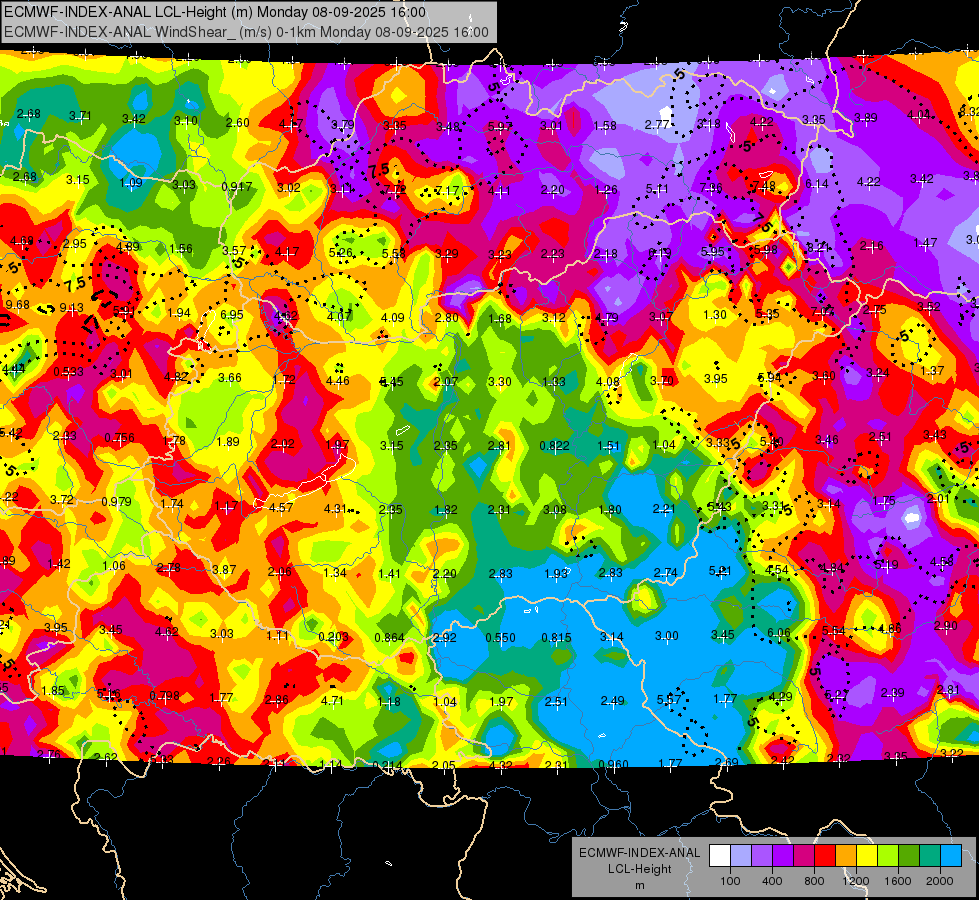Click the wind shear value 0.815

click(x=556, y=637)
